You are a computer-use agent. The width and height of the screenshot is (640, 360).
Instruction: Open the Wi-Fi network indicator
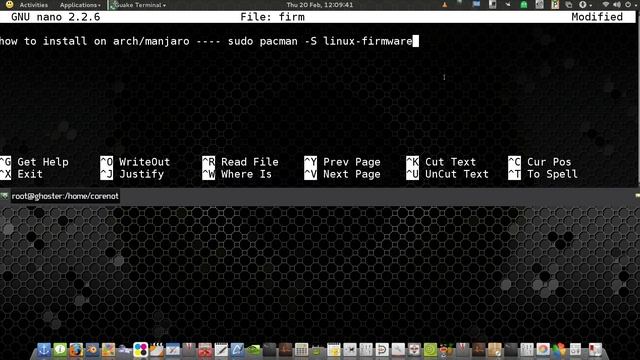(x=606, y=5)
